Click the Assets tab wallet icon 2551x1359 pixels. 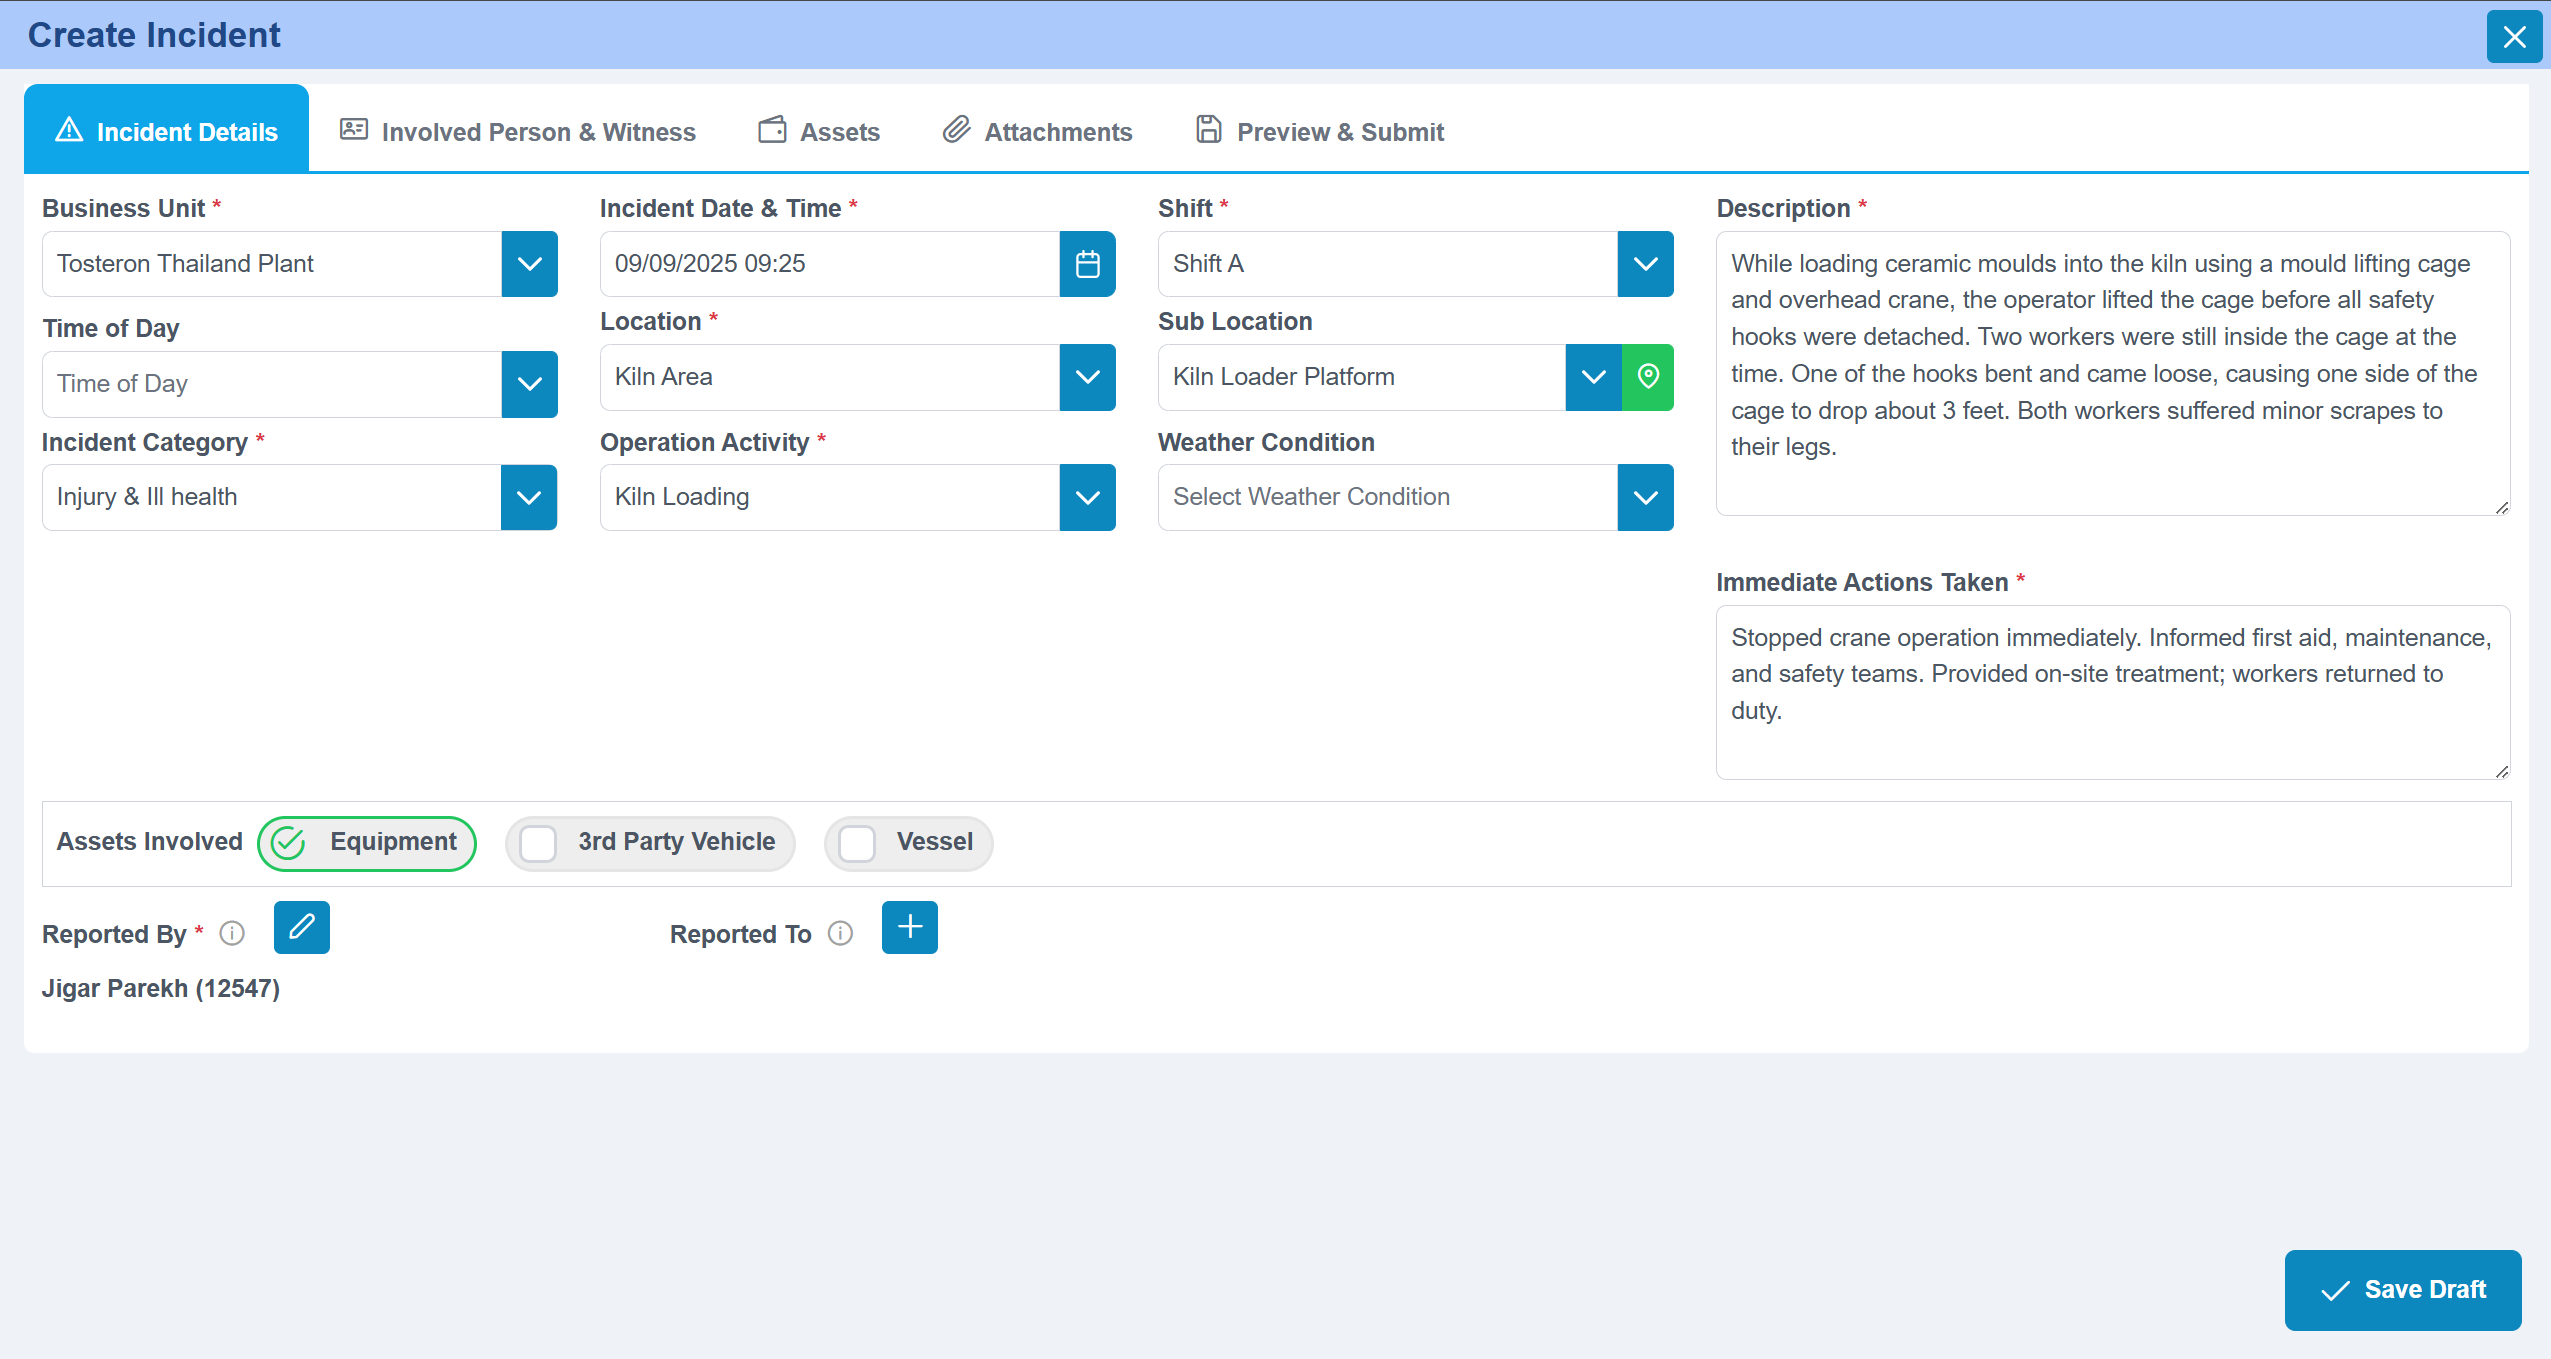[772, 130]
